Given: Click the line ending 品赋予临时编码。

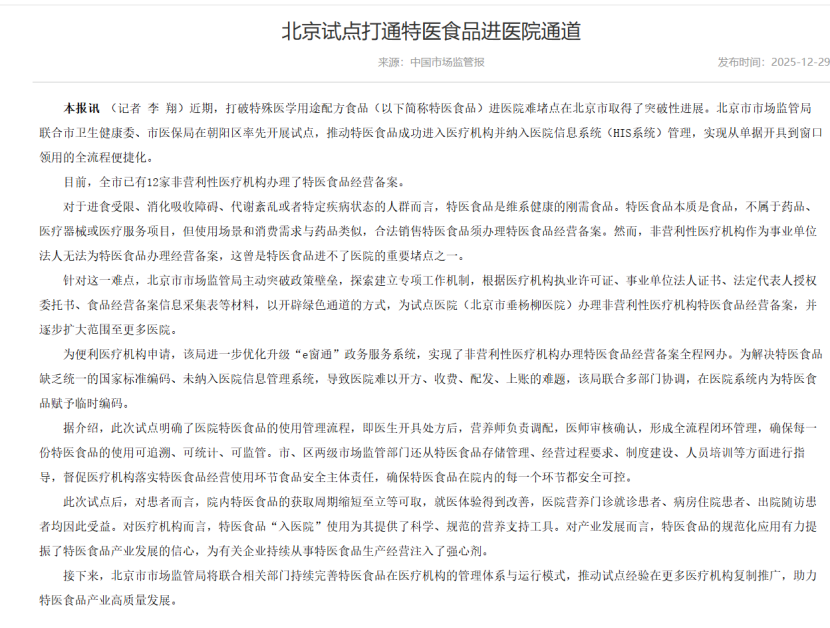Looking at the screenshot, I should [85, 403].
